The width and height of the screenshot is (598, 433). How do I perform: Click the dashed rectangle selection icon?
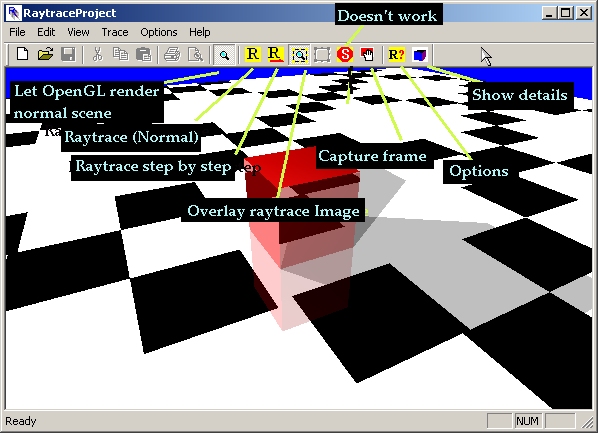(322, 55)
